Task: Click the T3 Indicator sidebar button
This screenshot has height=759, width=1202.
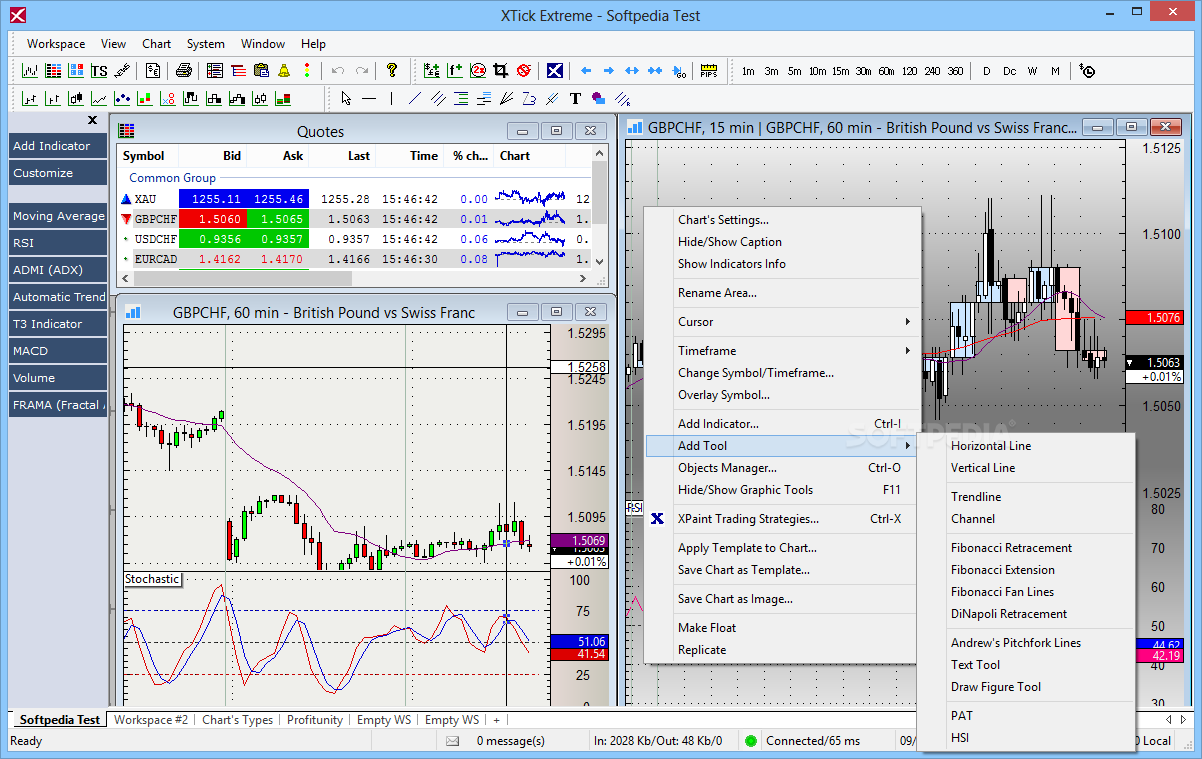Action: pos(58,324)
